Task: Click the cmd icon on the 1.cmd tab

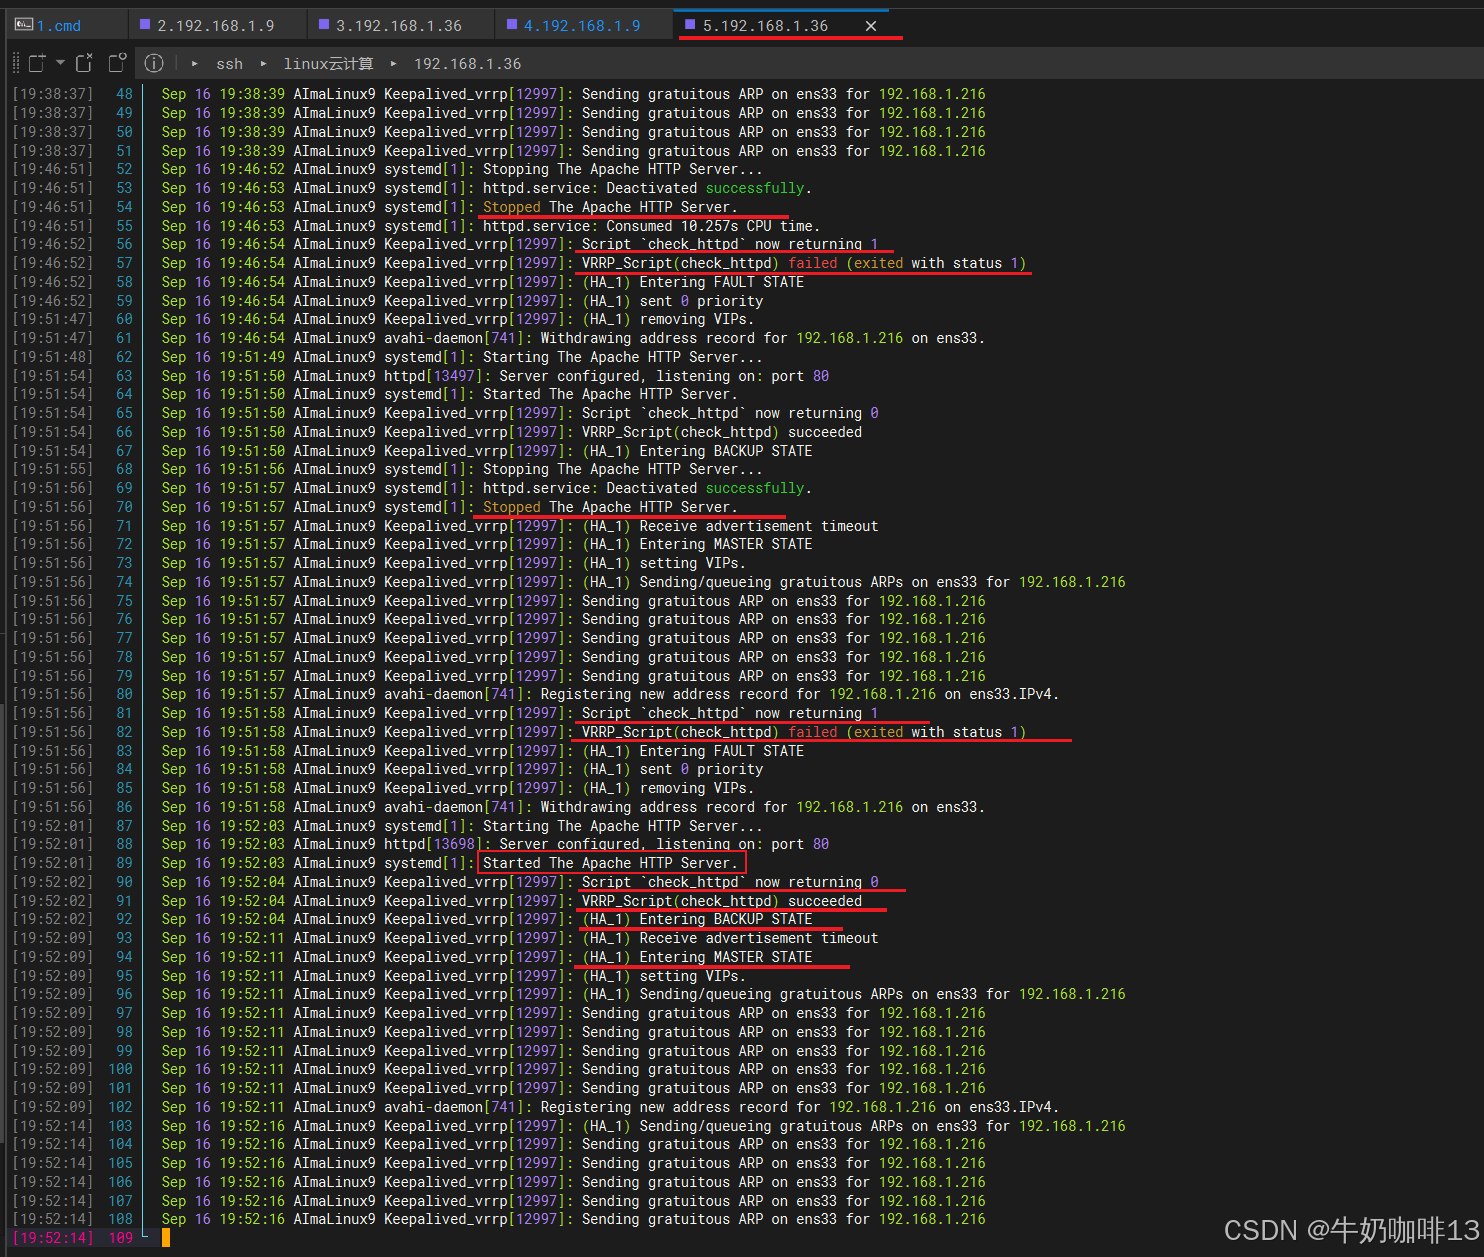Action: point(24,25)
